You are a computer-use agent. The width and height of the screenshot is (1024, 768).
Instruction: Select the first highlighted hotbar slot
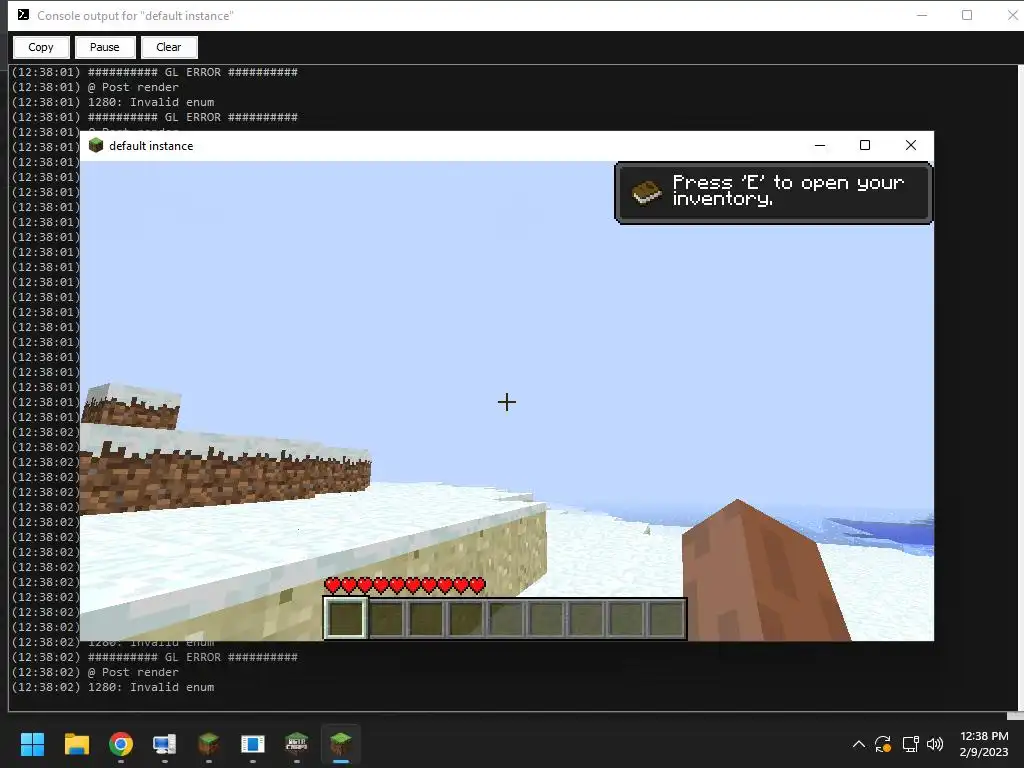[346, 618]
